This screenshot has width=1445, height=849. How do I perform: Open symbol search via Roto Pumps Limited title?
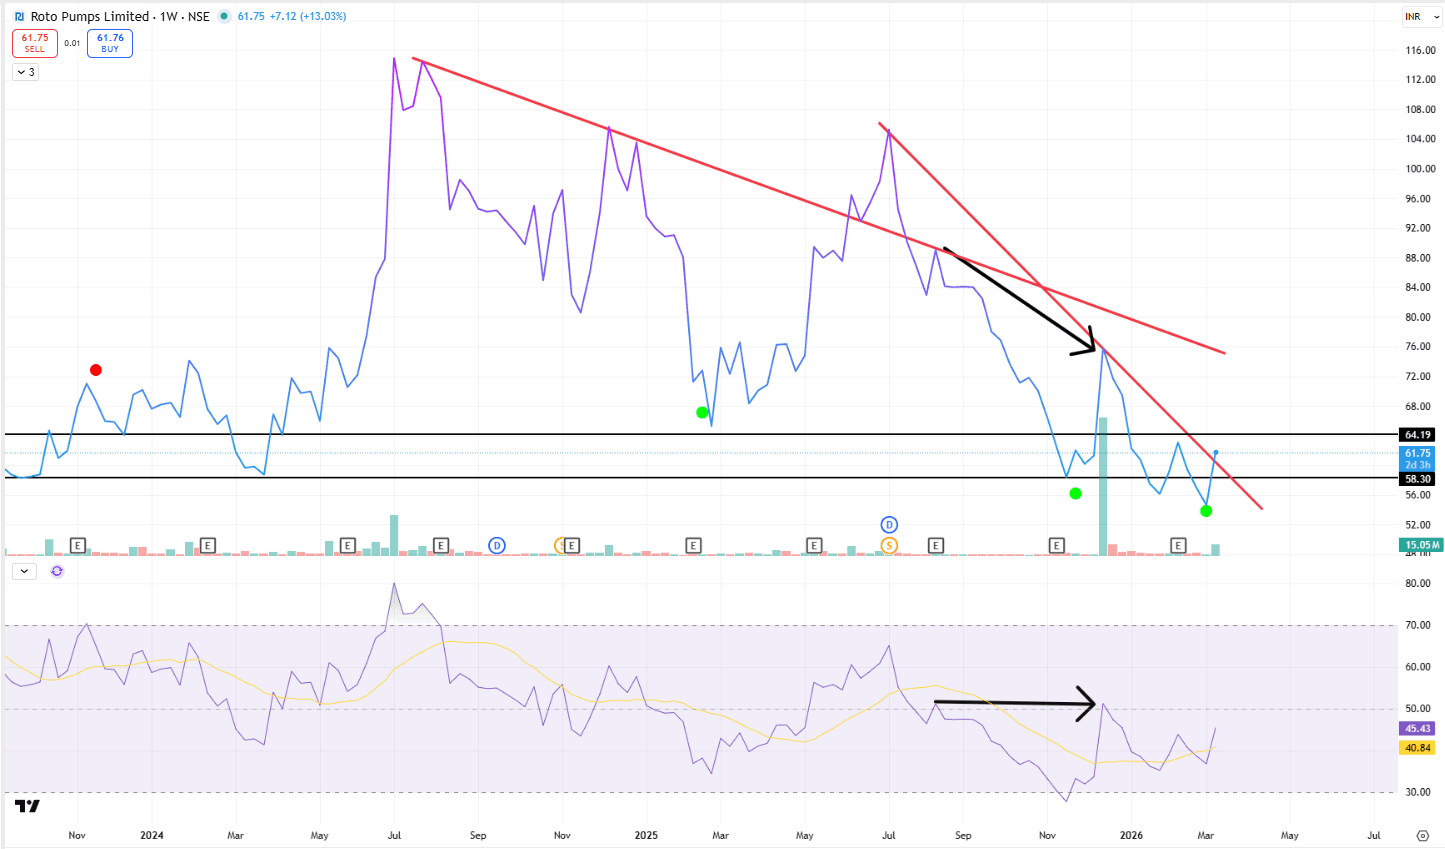click(90, 17)
